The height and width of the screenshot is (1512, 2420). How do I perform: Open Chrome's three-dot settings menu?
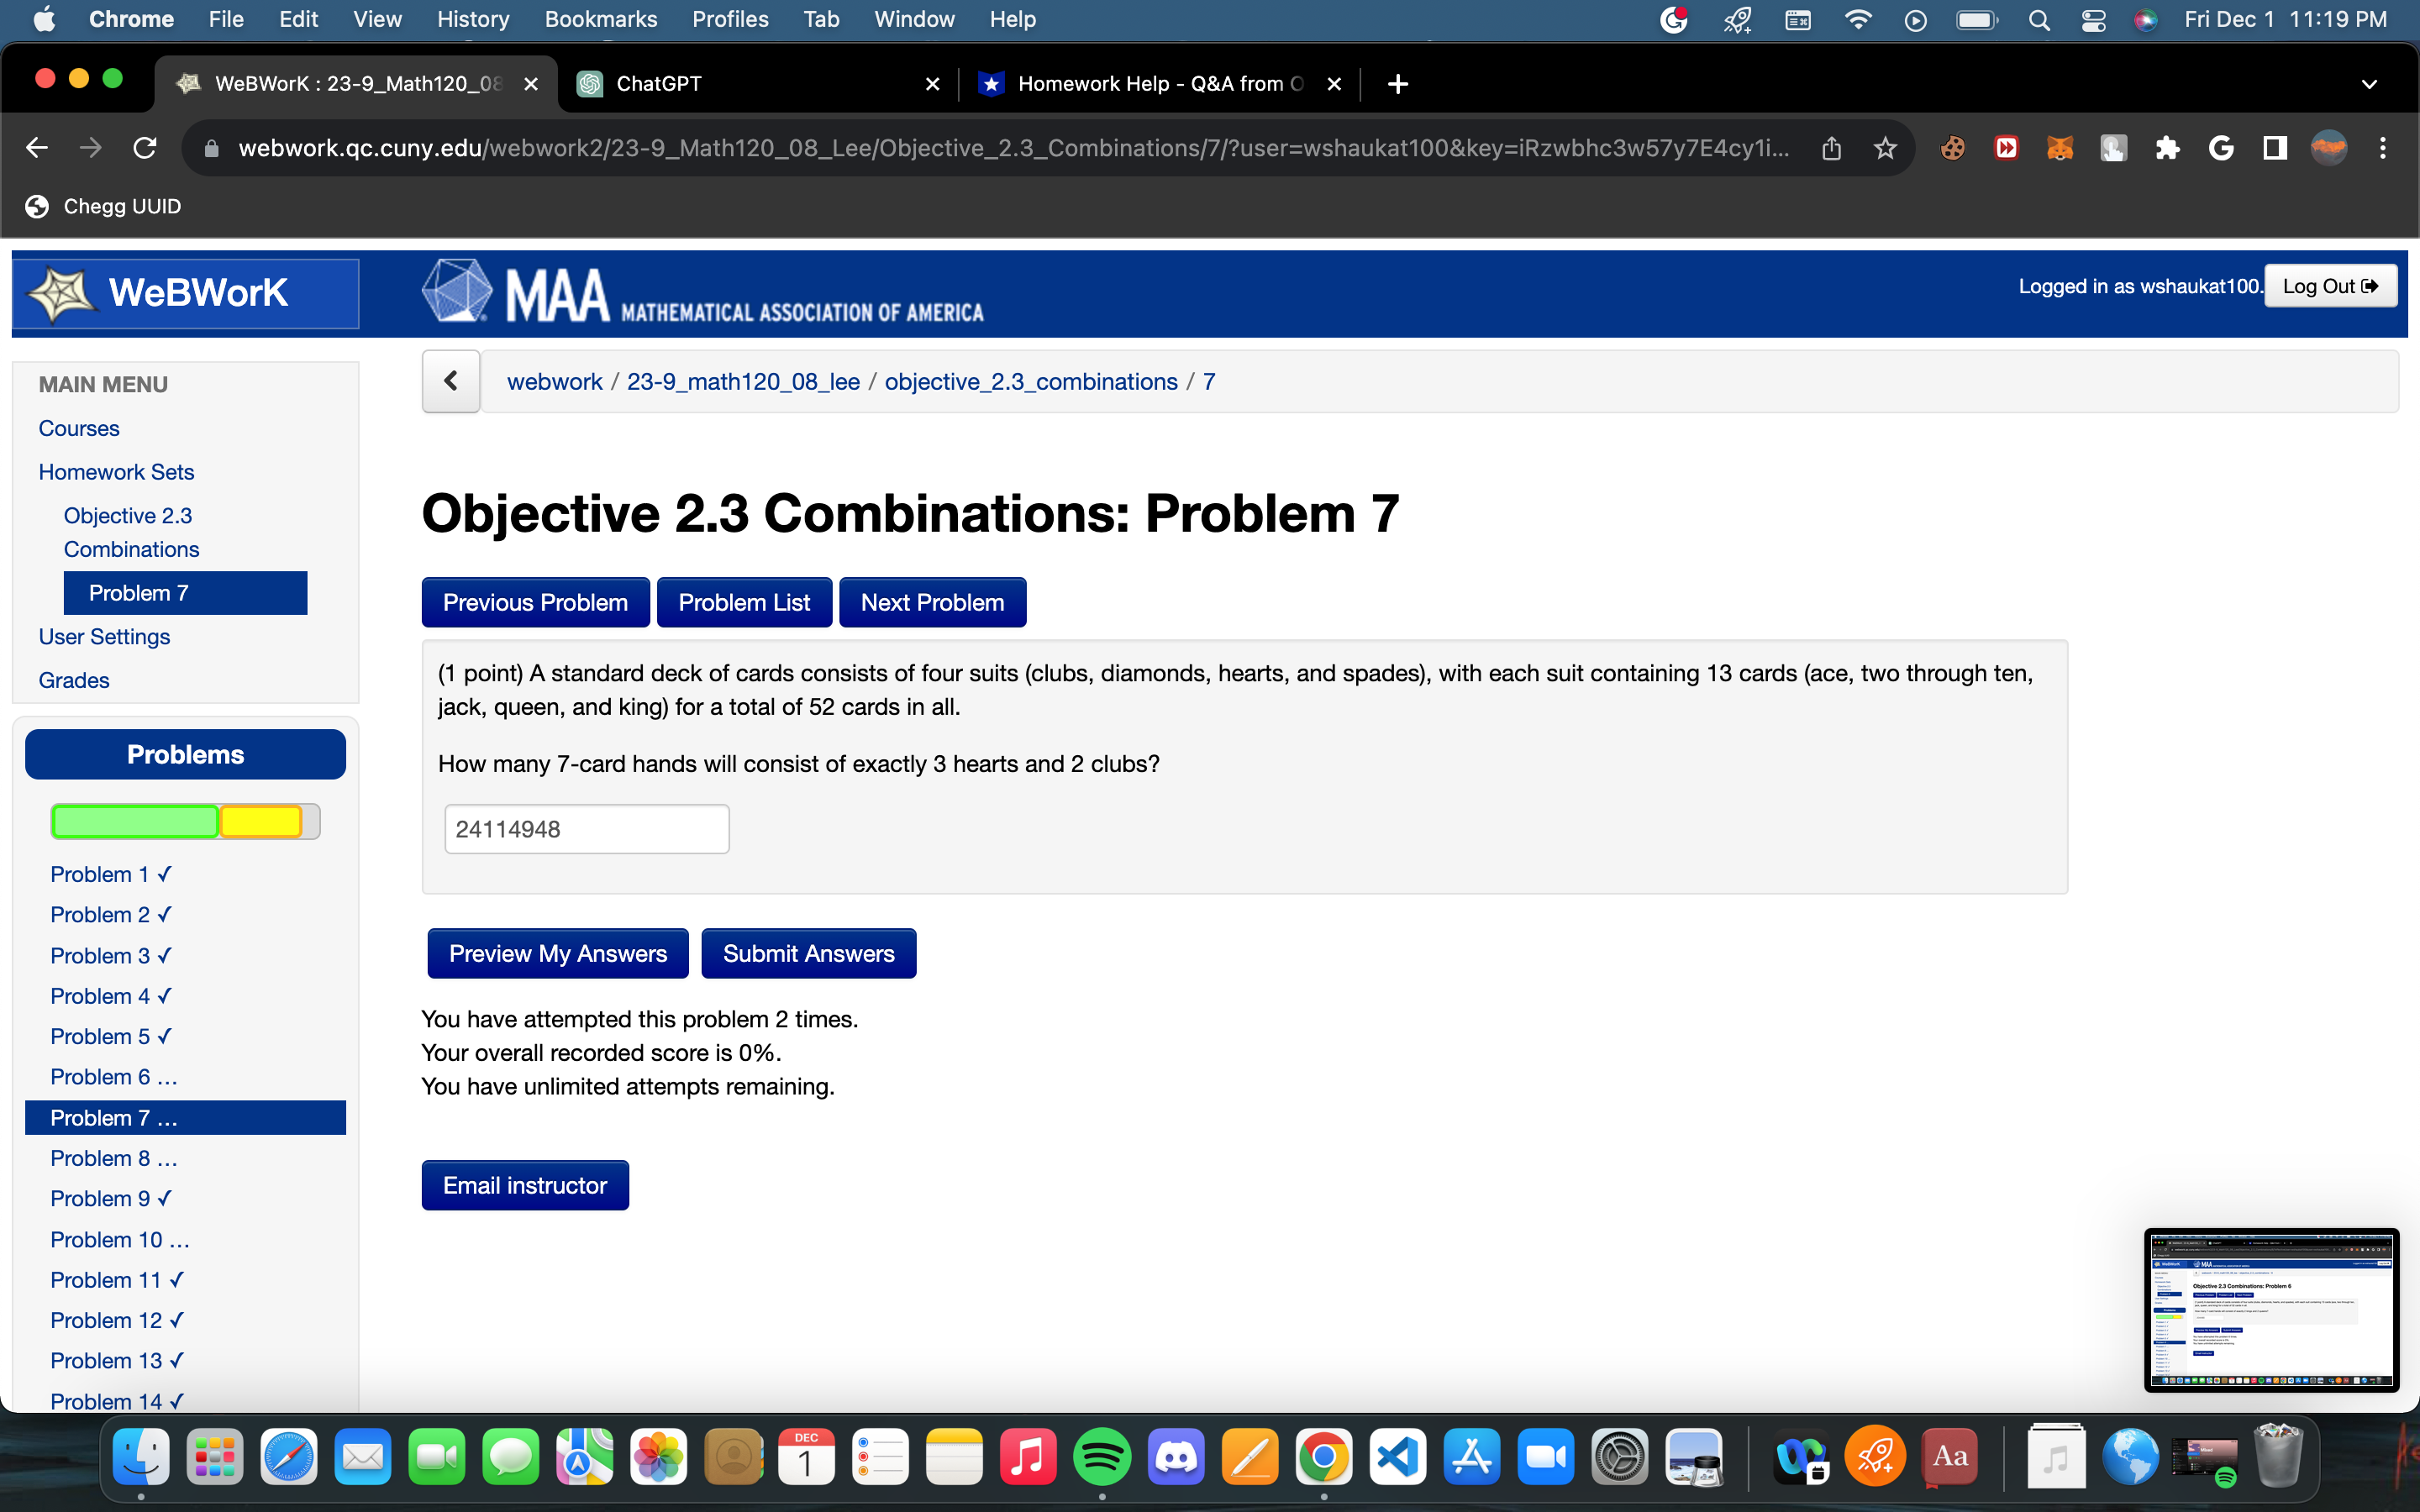pyautogui.click(x=2384, y=147)
